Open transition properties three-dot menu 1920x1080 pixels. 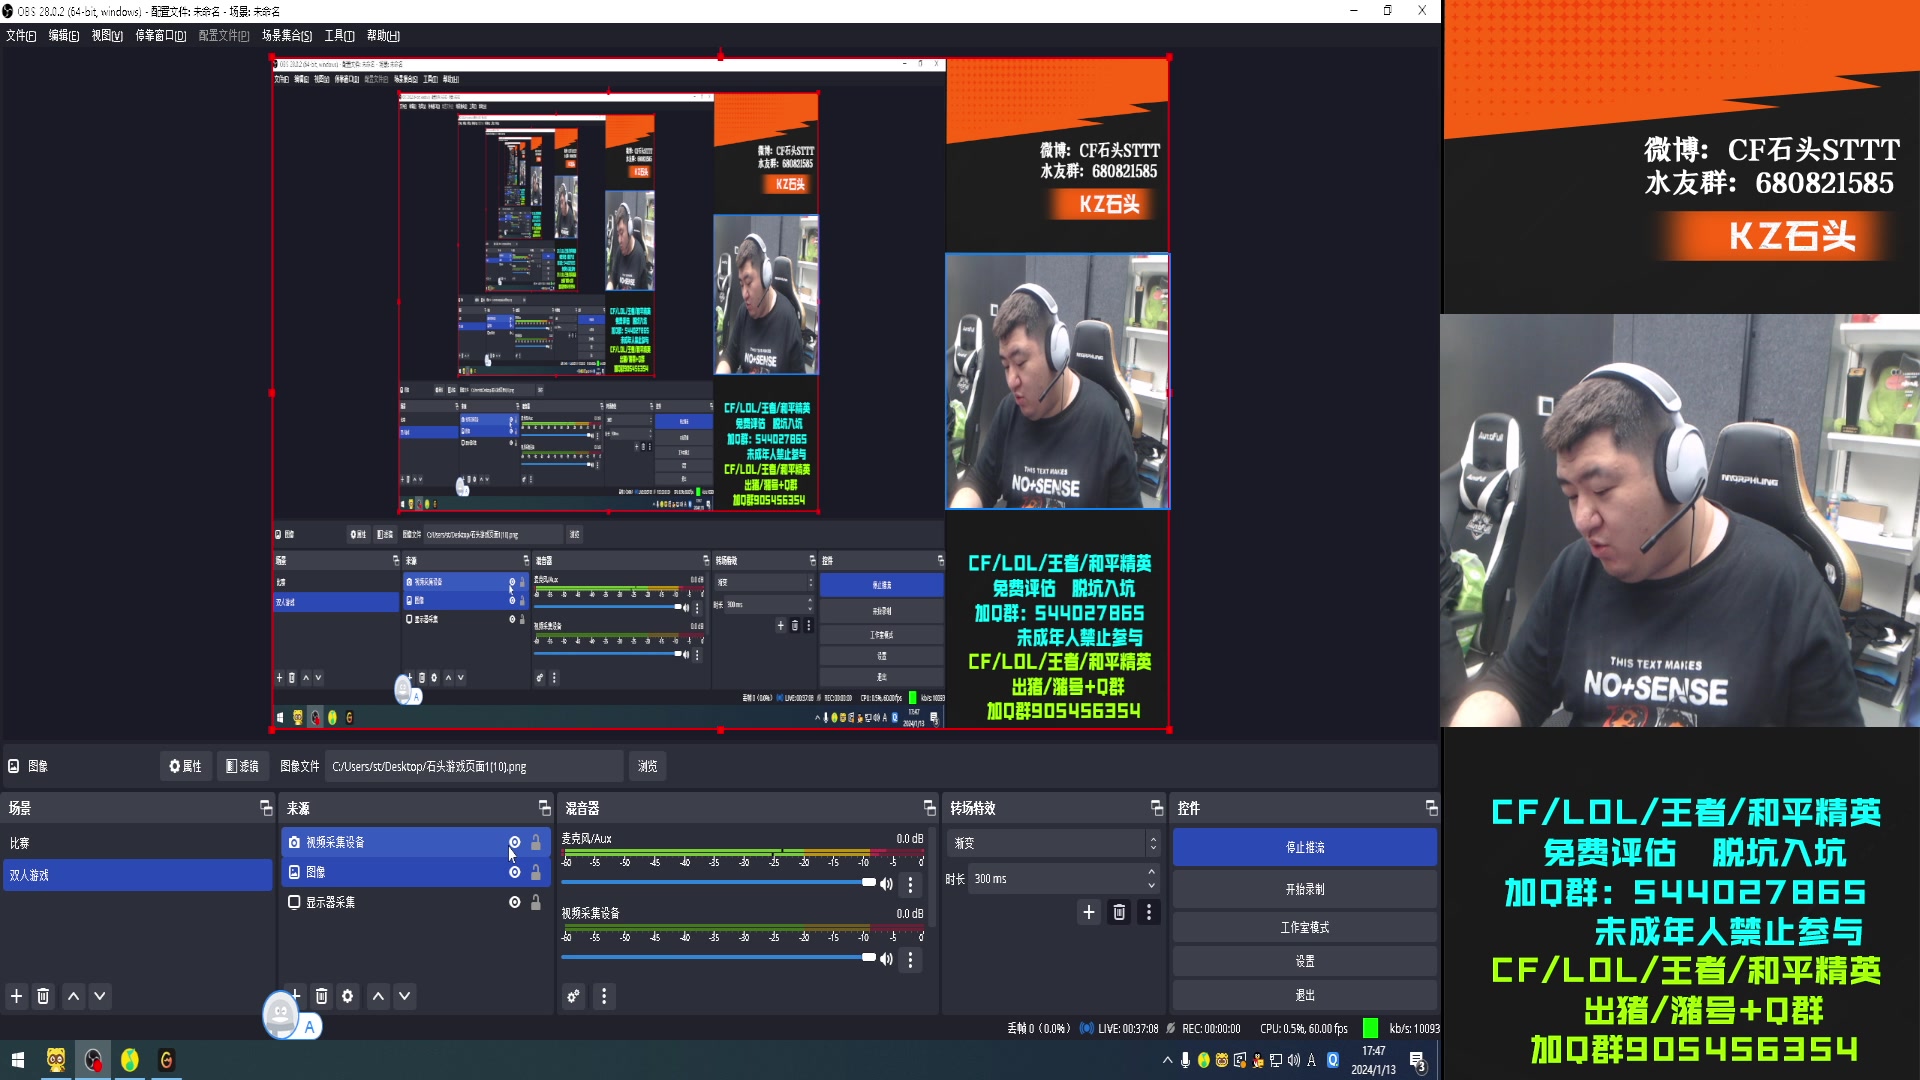(x=1149, y=912)
